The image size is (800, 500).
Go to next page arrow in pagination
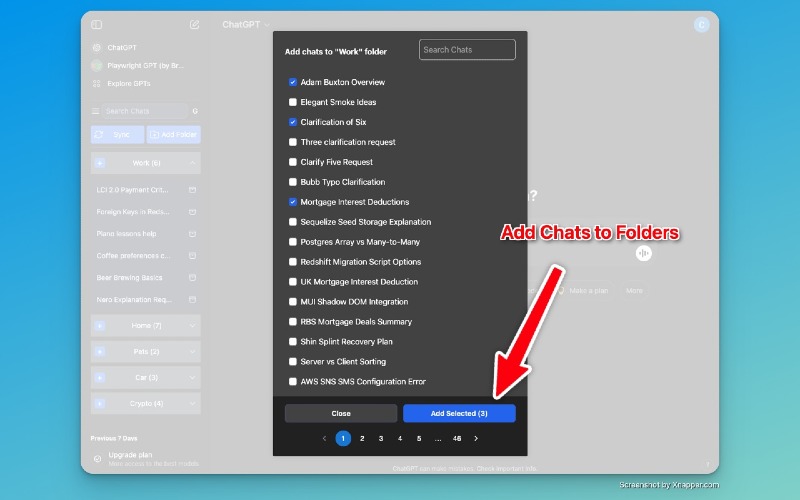[x=476, y=438]
